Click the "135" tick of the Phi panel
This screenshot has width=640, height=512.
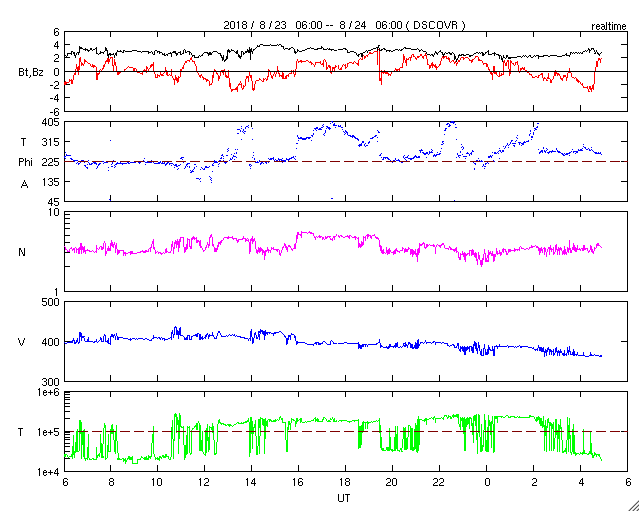51,182
